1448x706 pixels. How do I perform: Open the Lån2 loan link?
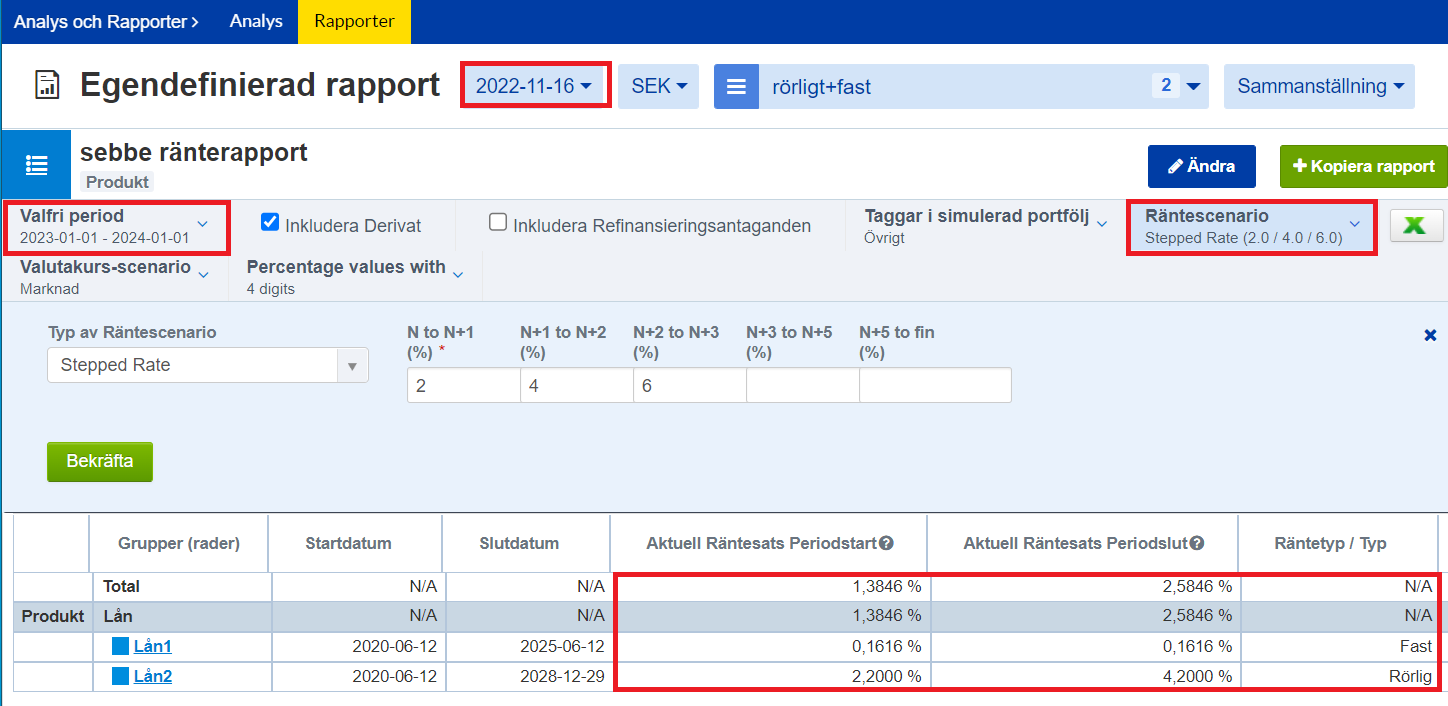153,677
